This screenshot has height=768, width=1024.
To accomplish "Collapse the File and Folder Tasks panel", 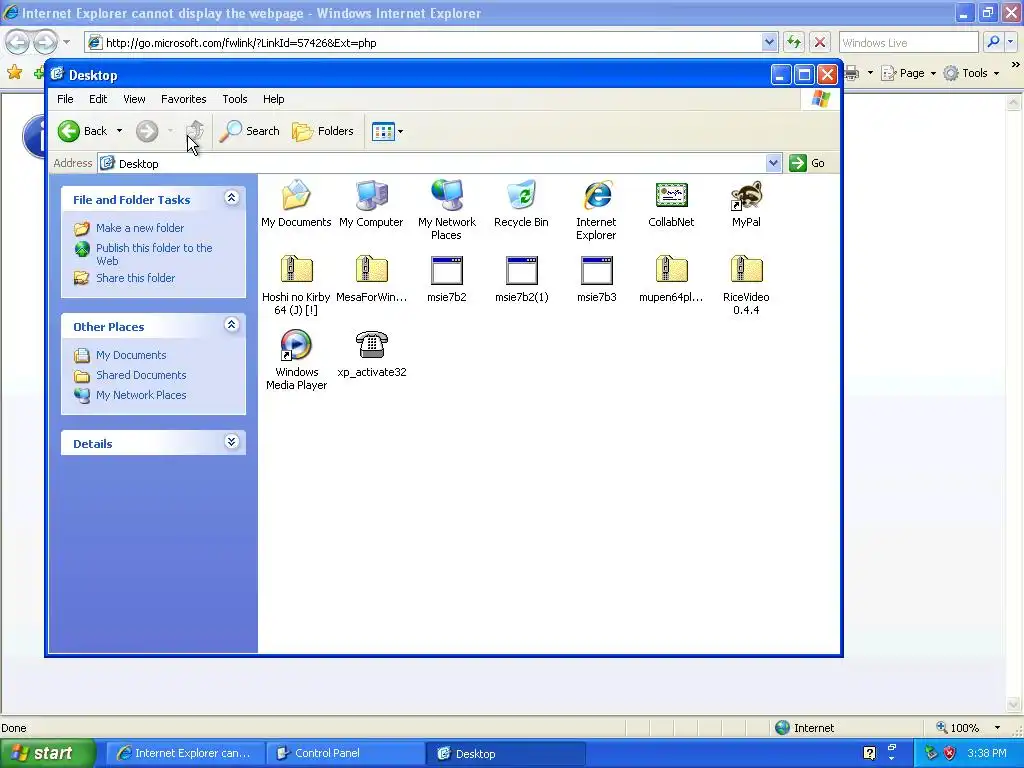I will [x=231, y=198].
